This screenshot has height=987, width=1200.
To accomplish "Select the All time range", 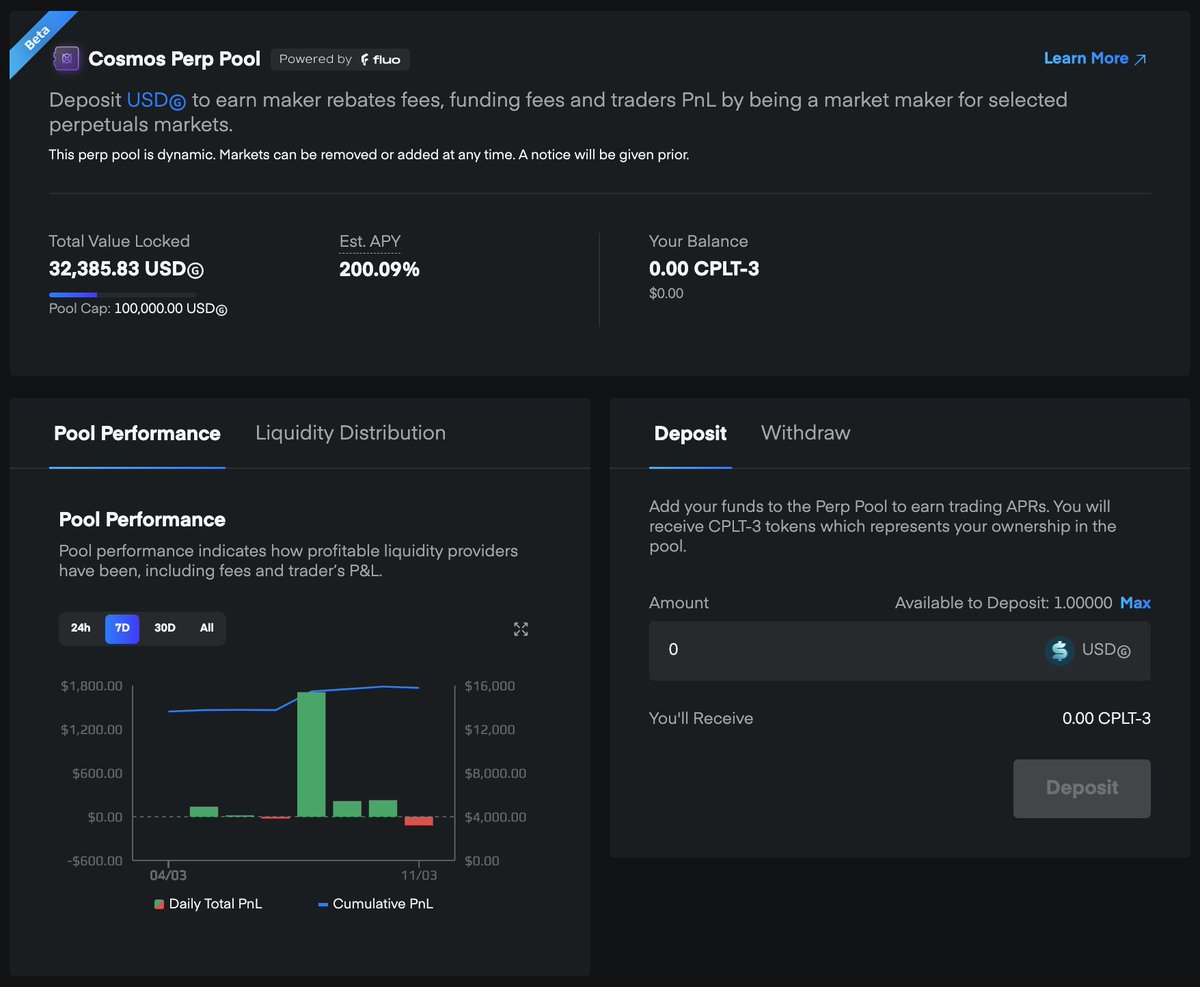I will click(x=207, y=628).
